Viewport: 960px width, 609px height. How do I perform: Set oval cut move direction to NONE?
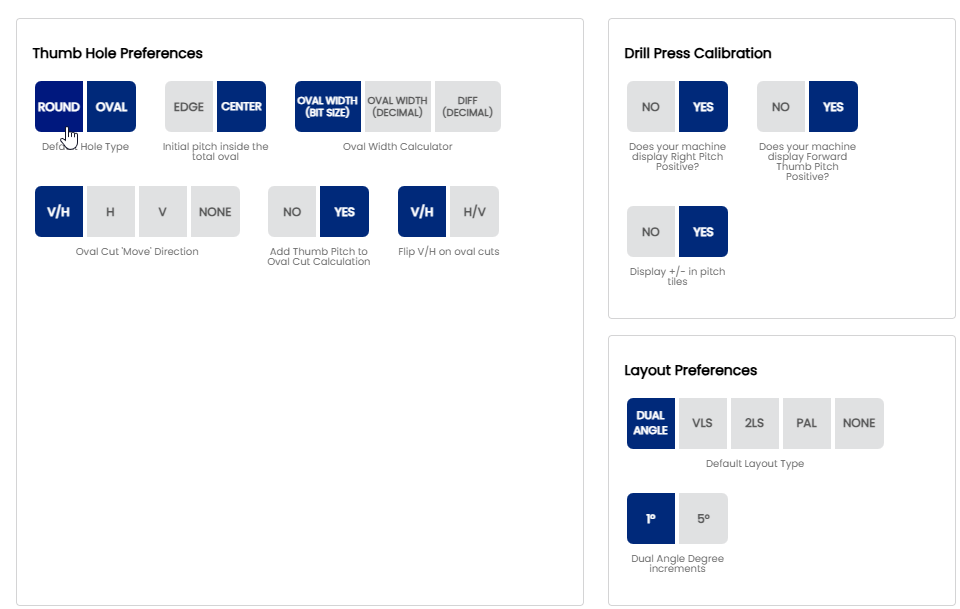tap(215, 212)
